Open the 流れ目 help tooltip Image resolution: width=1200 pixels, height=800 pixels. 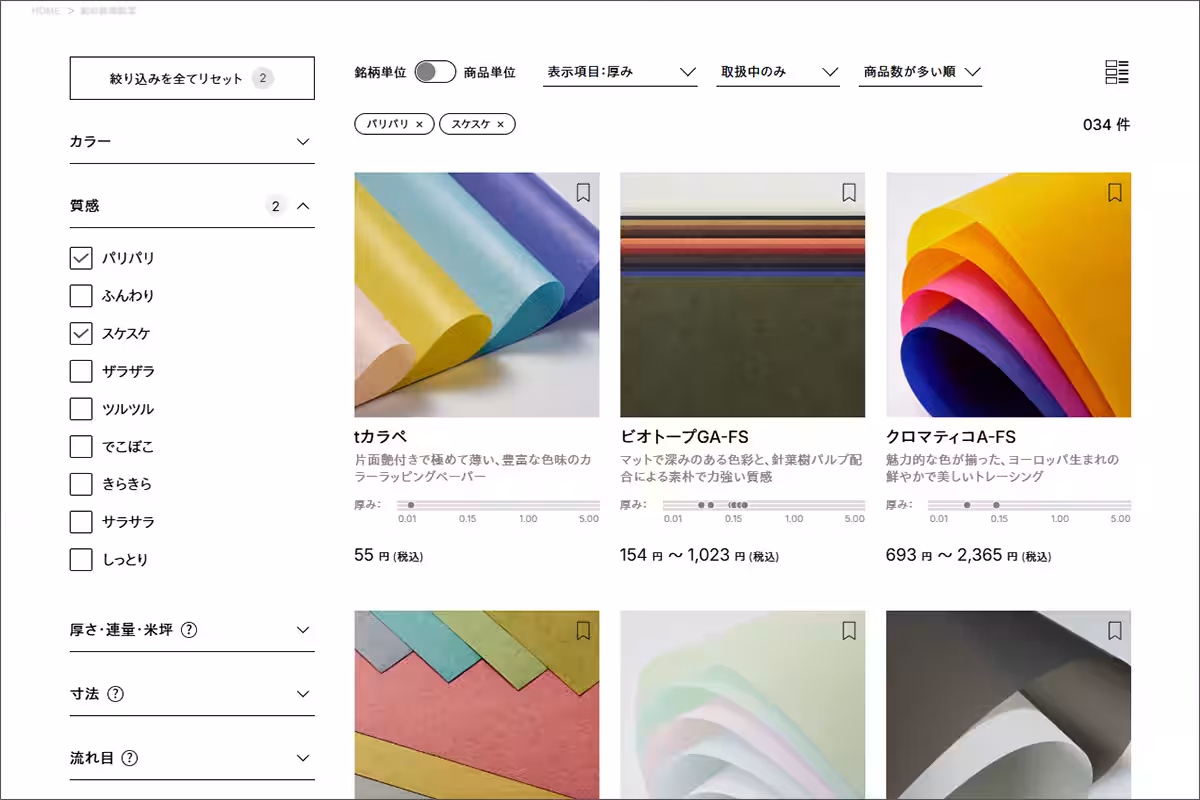(128, 758)
